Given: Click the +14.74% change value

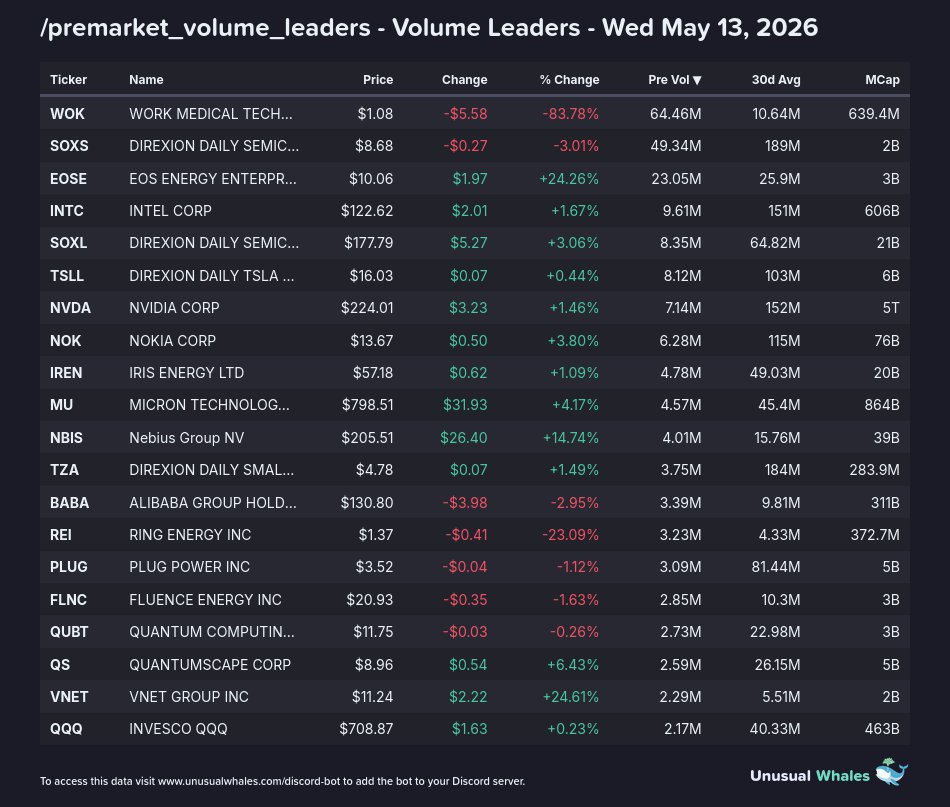Looking at the screenshot, I should (570, 437).
